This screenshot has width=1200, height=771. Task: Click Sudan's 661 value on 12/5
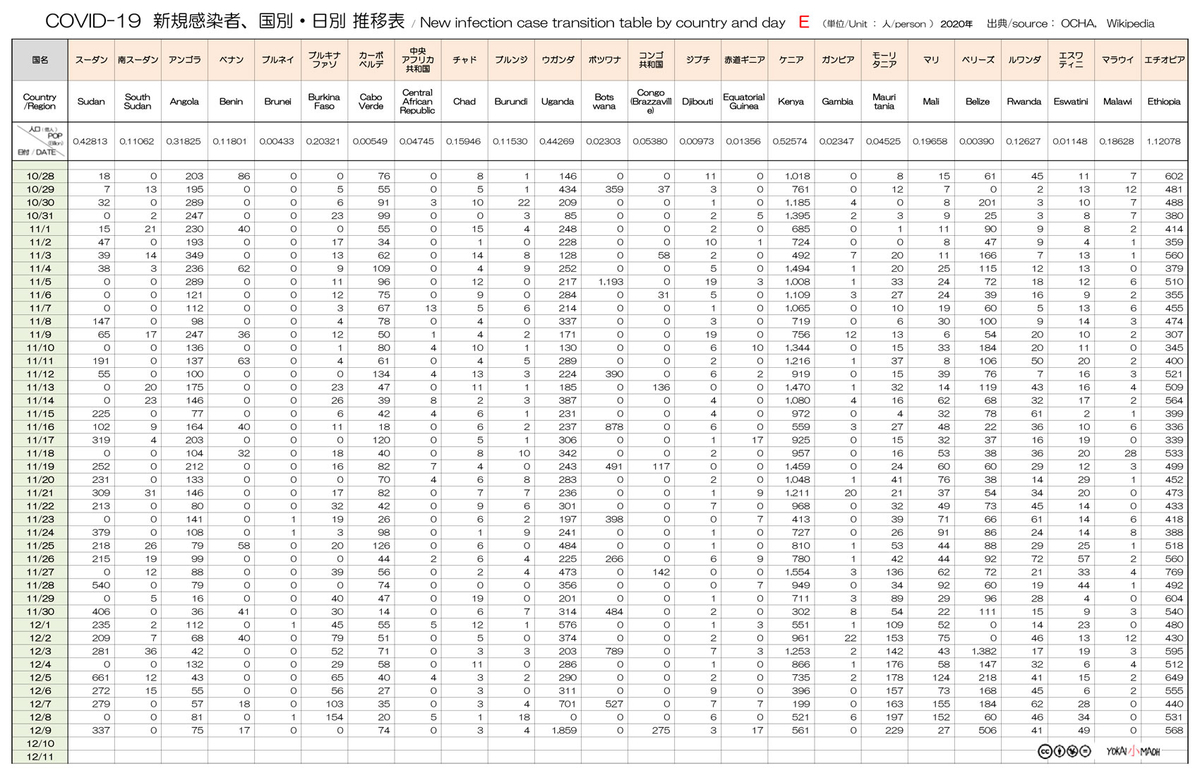click(102, 676)
